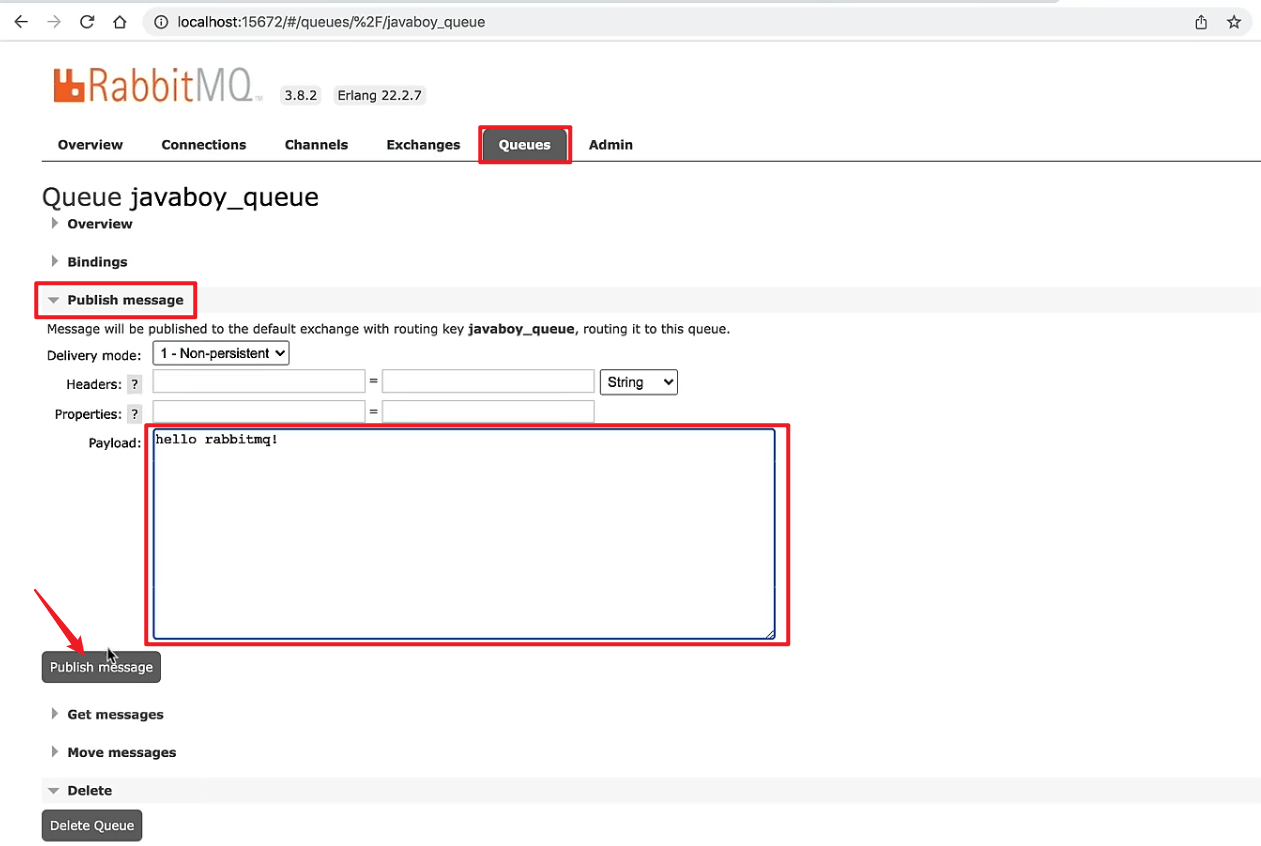Screen dimensions: 1261x846
Task: Click the RabbitMQ logo
Action: (158, 86)
